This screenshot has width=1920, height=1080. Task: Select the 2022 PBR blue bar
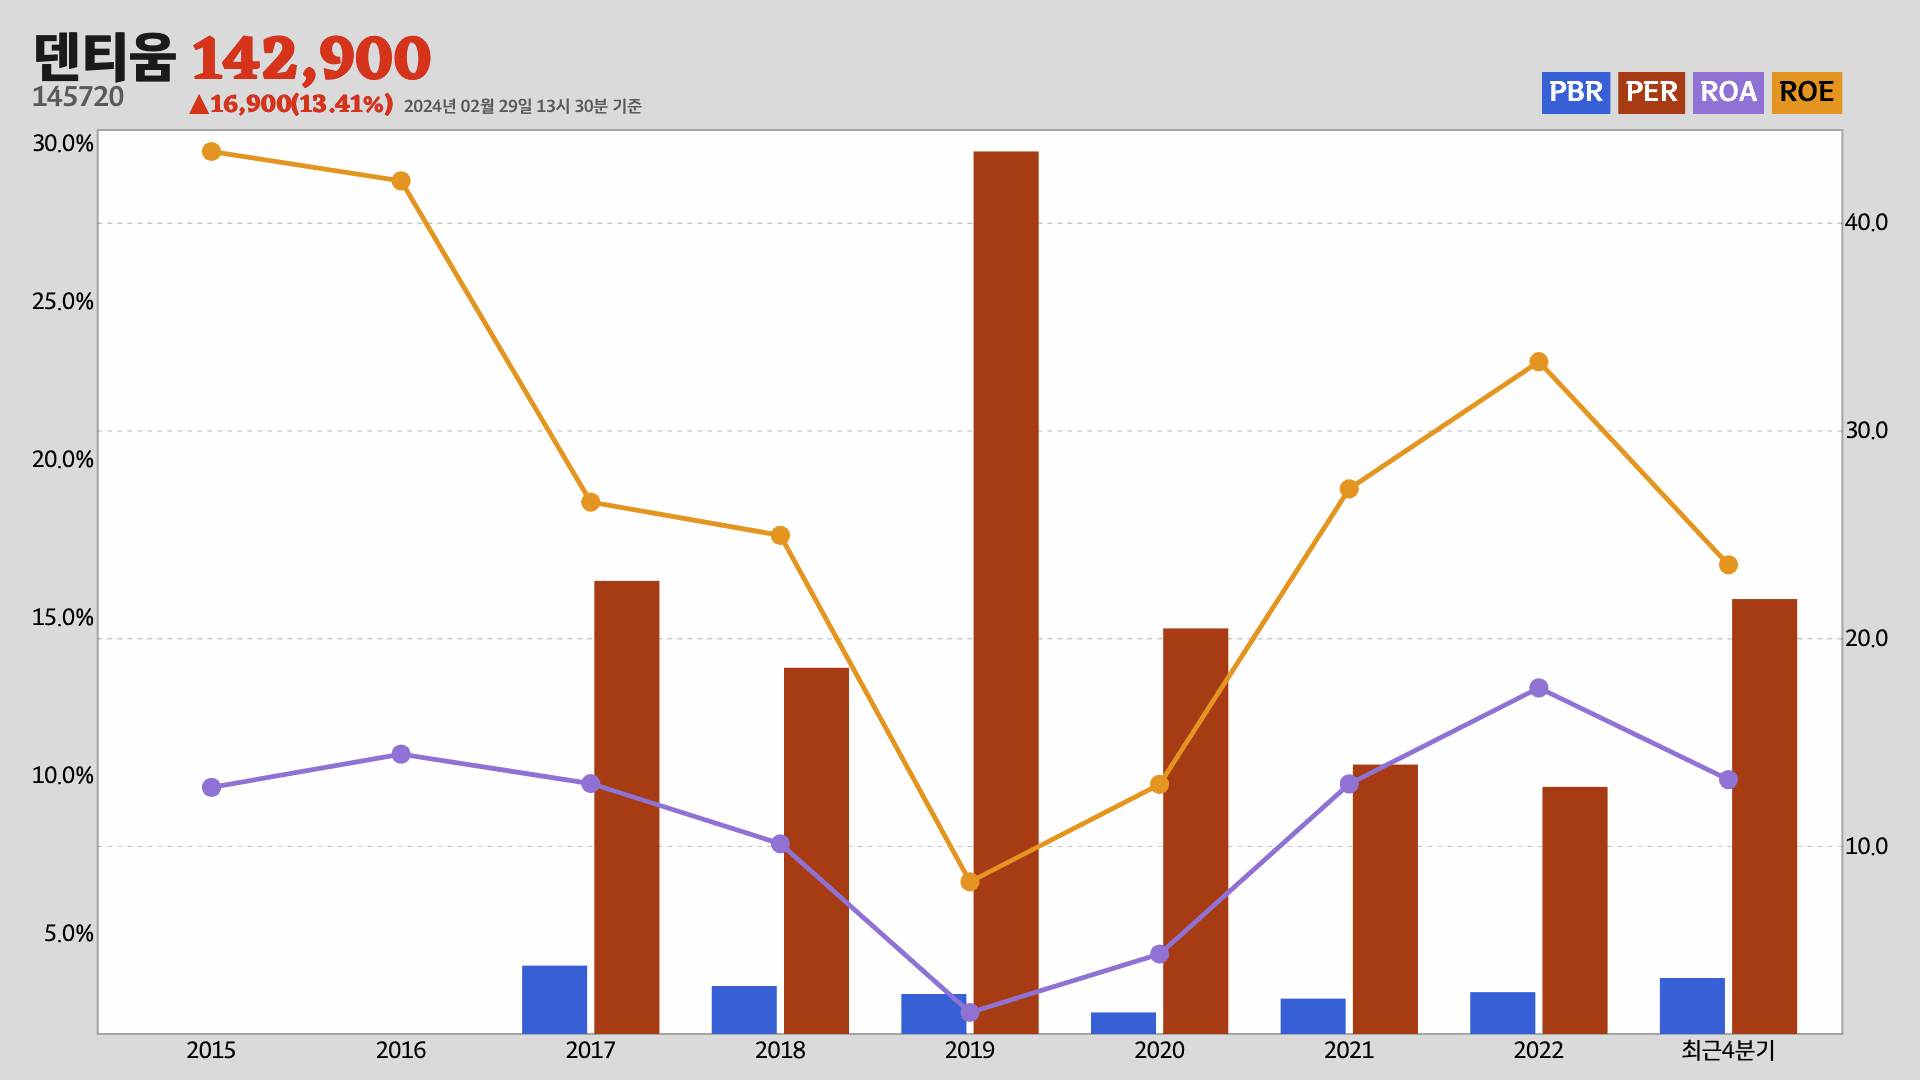click(1502, 1013)
